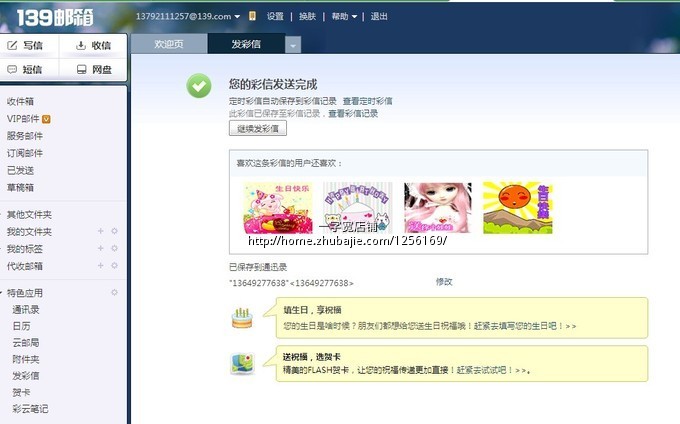Click the plus icon beside 我的文件夹
The image size is (680, 424).
[x=101, y=231]
